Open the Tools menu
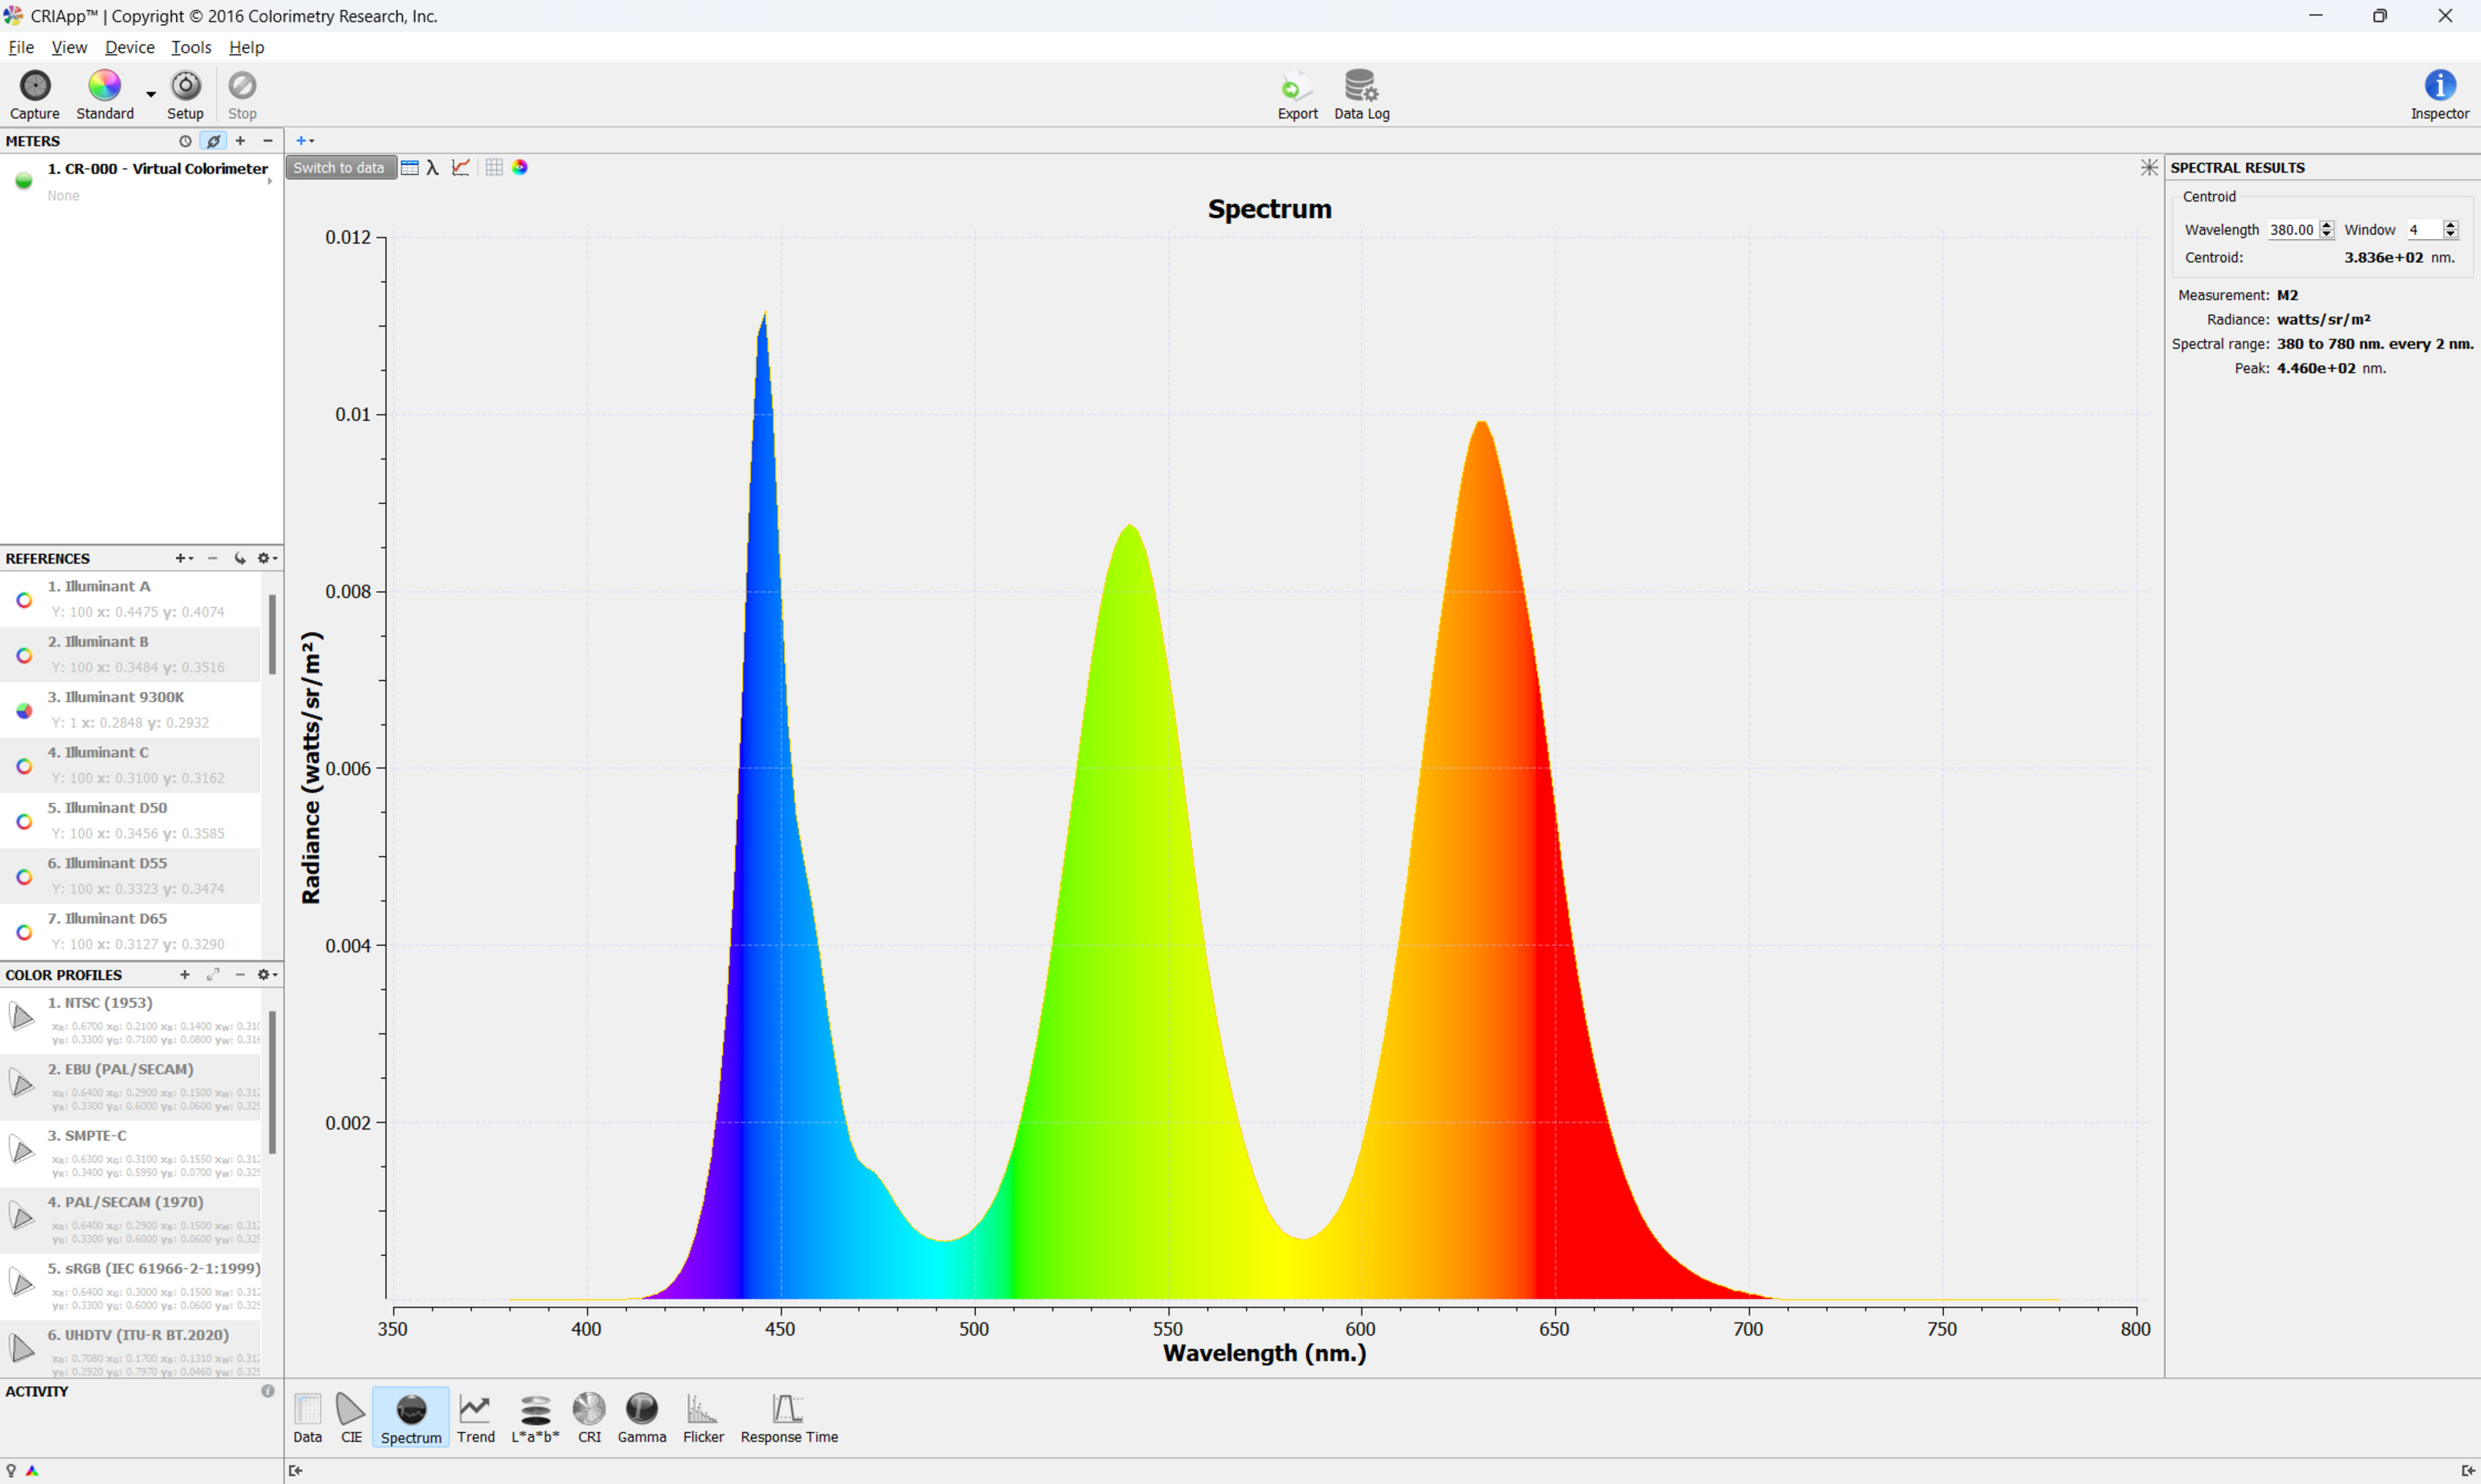 click(191, 47)
